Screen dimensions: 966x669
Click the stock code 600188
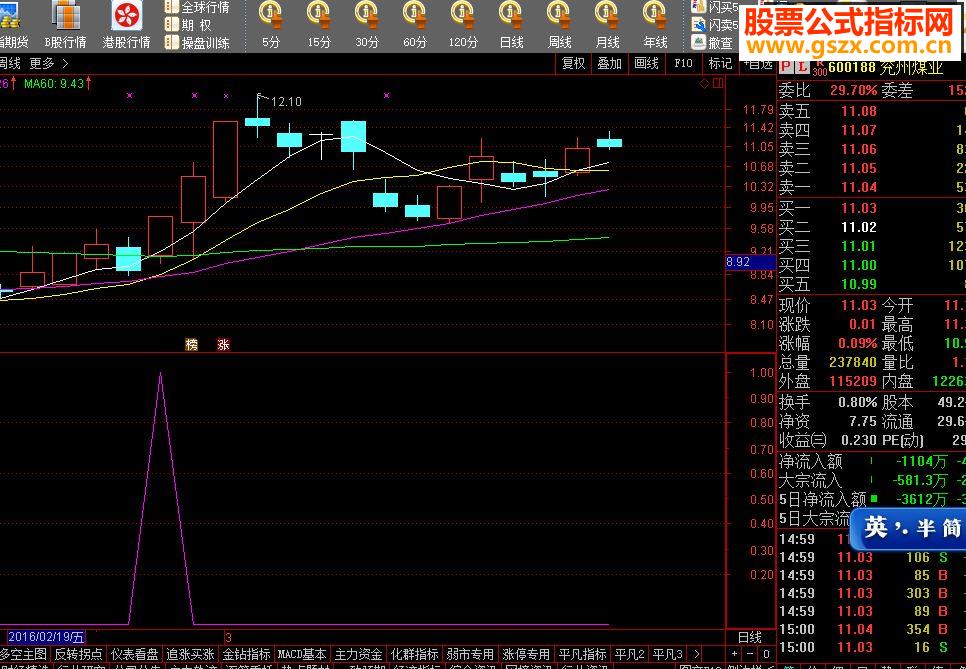(852, 67)
